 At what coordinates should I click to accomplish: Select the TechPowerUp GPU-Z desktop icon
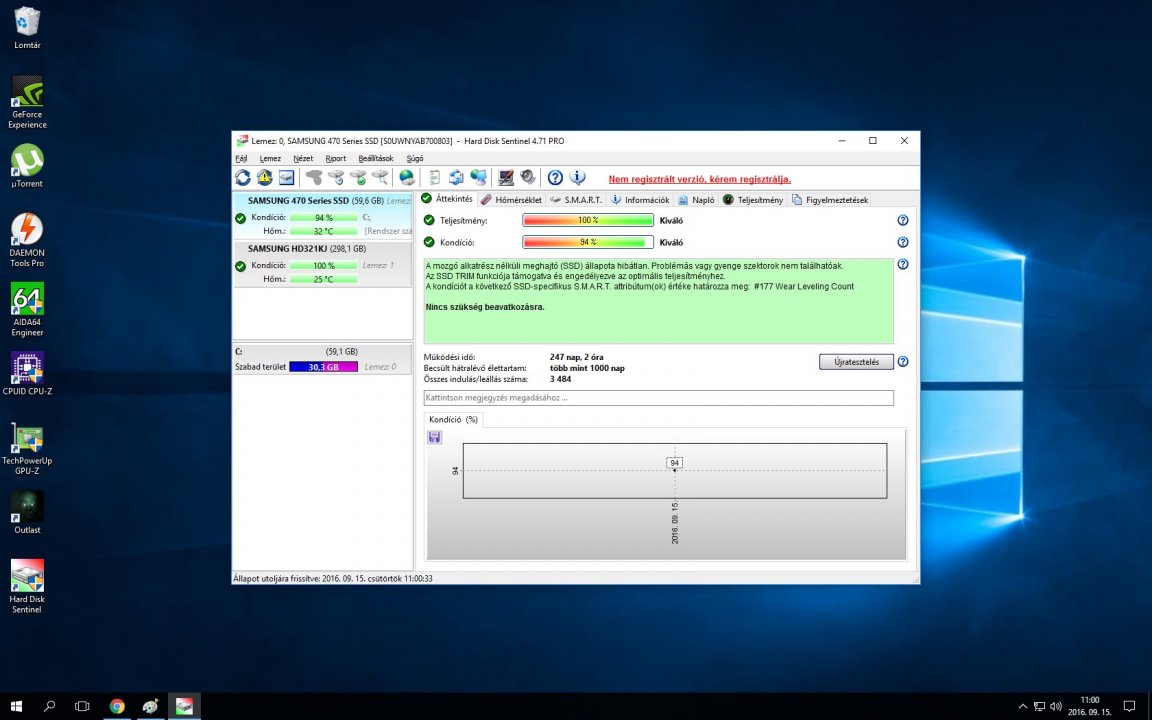pyautogui.click(x=27, y=448)
